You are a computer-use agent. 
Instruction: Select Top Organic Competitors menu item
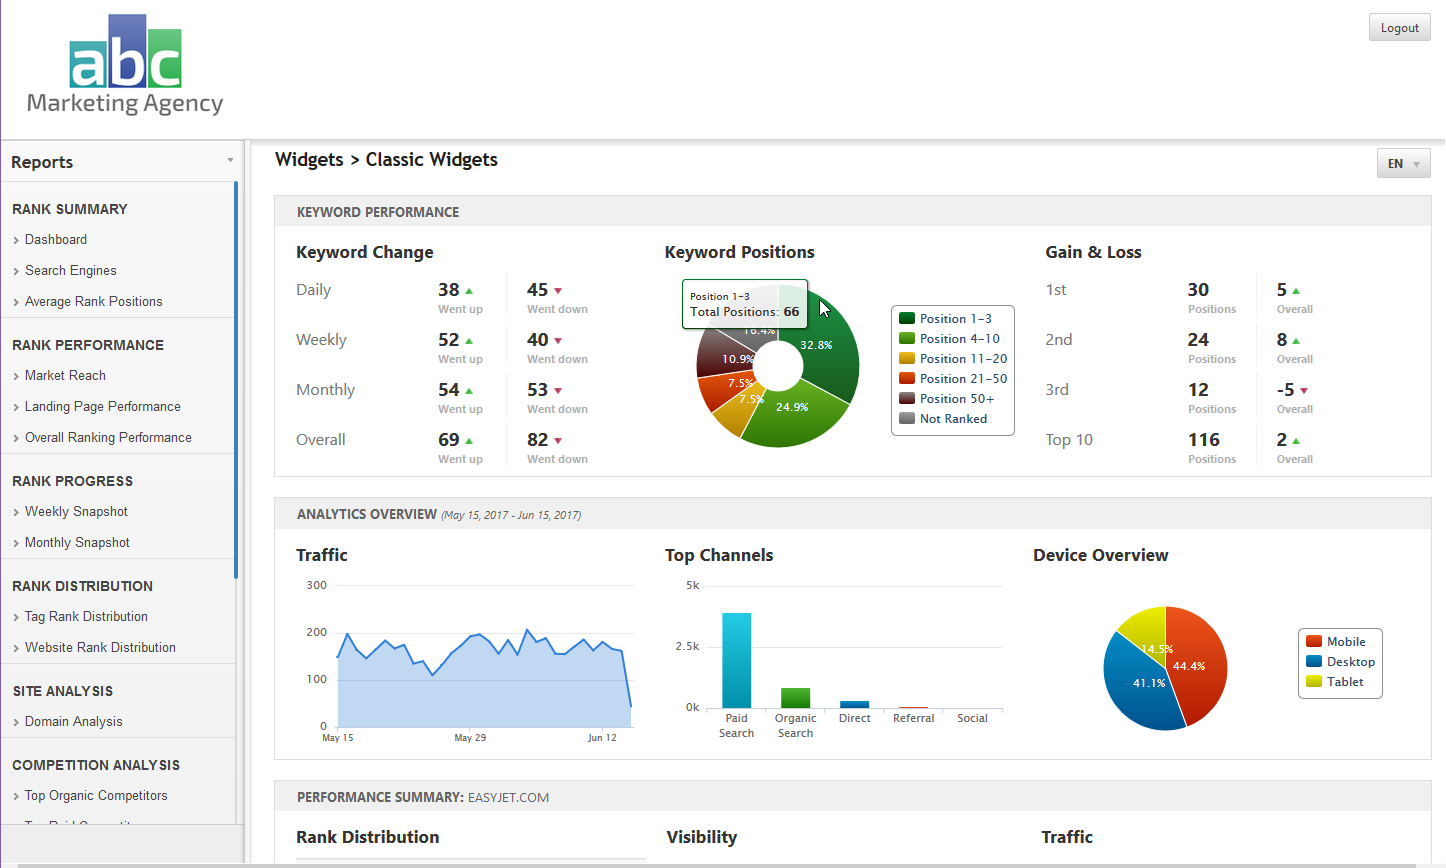point(96,795)
